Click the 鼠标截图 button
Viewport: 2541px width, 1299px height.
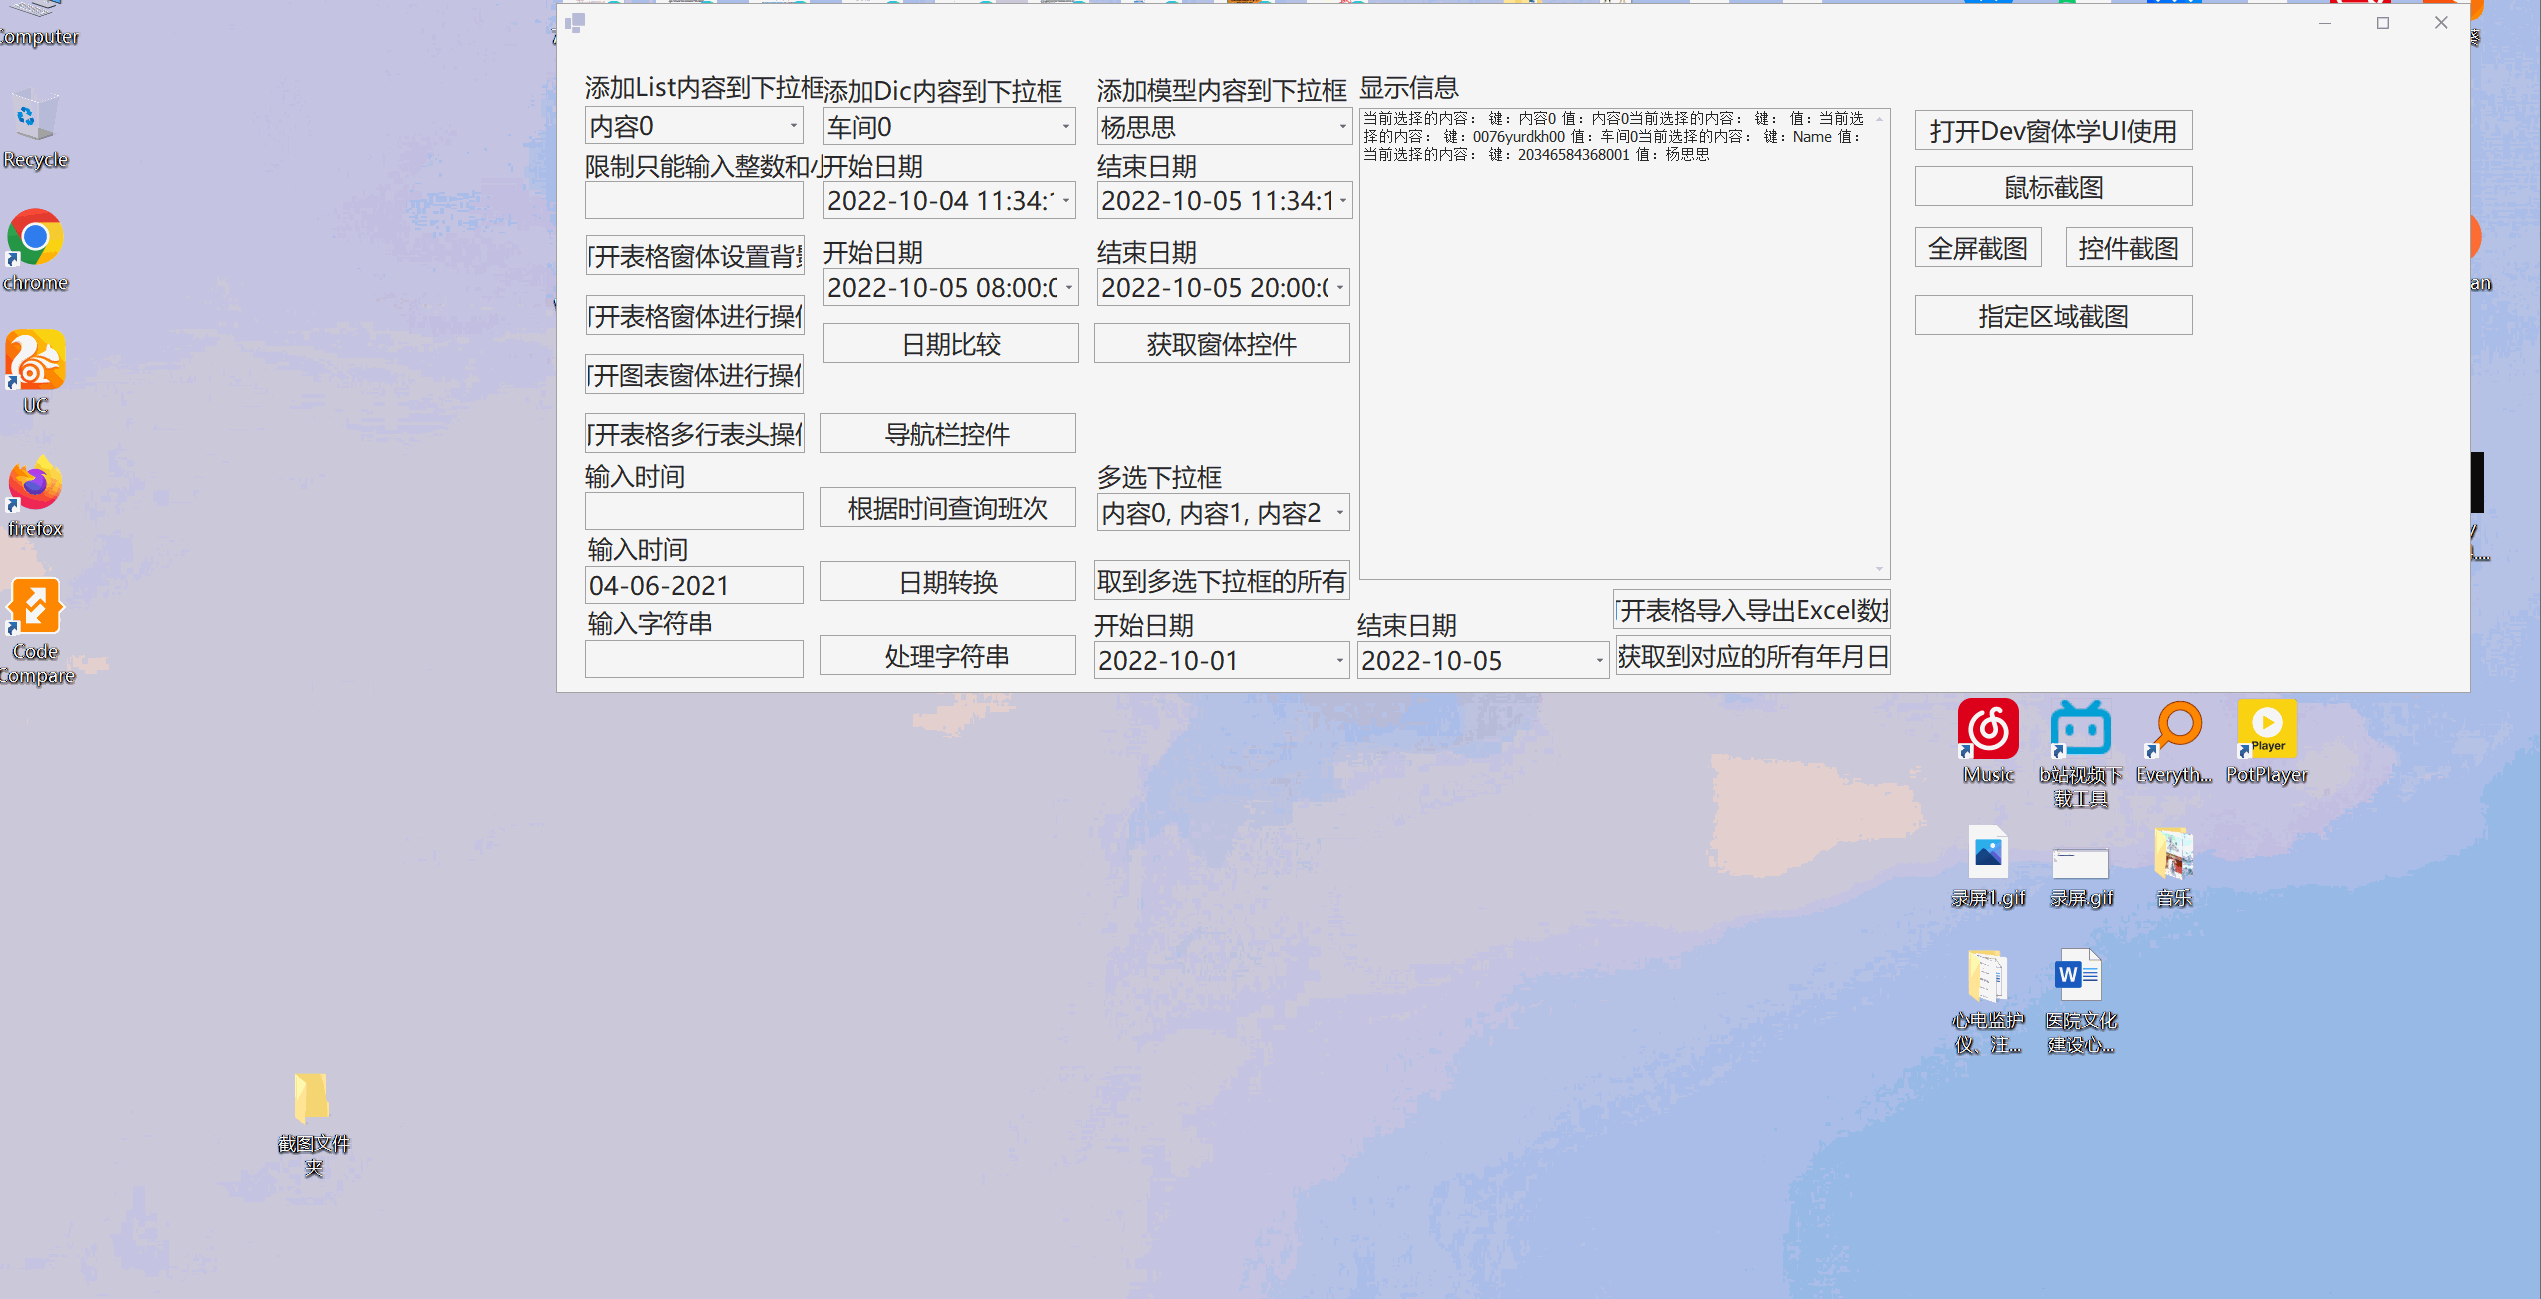click(2053, 188)
